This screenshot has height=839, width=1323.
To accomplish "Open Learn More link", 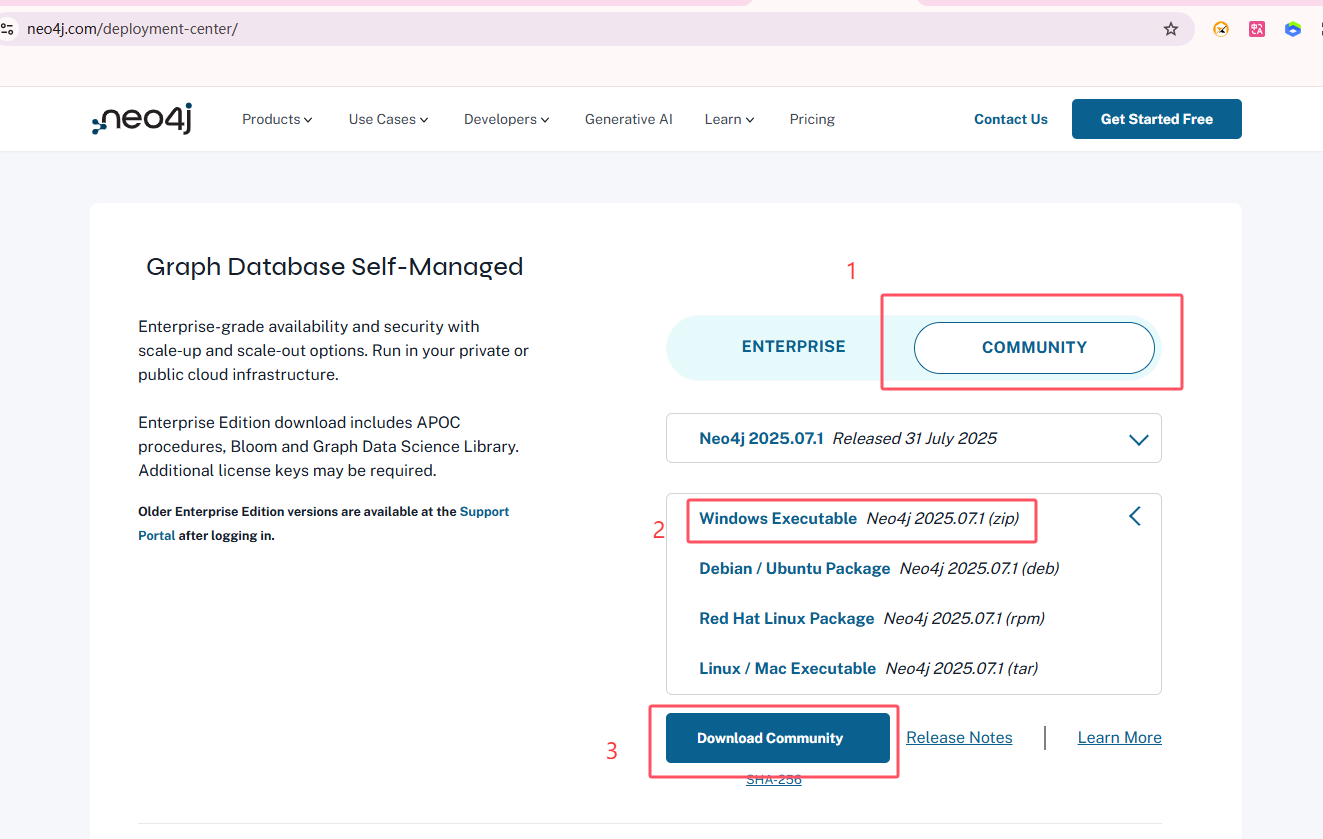I will pos(1119,738).
